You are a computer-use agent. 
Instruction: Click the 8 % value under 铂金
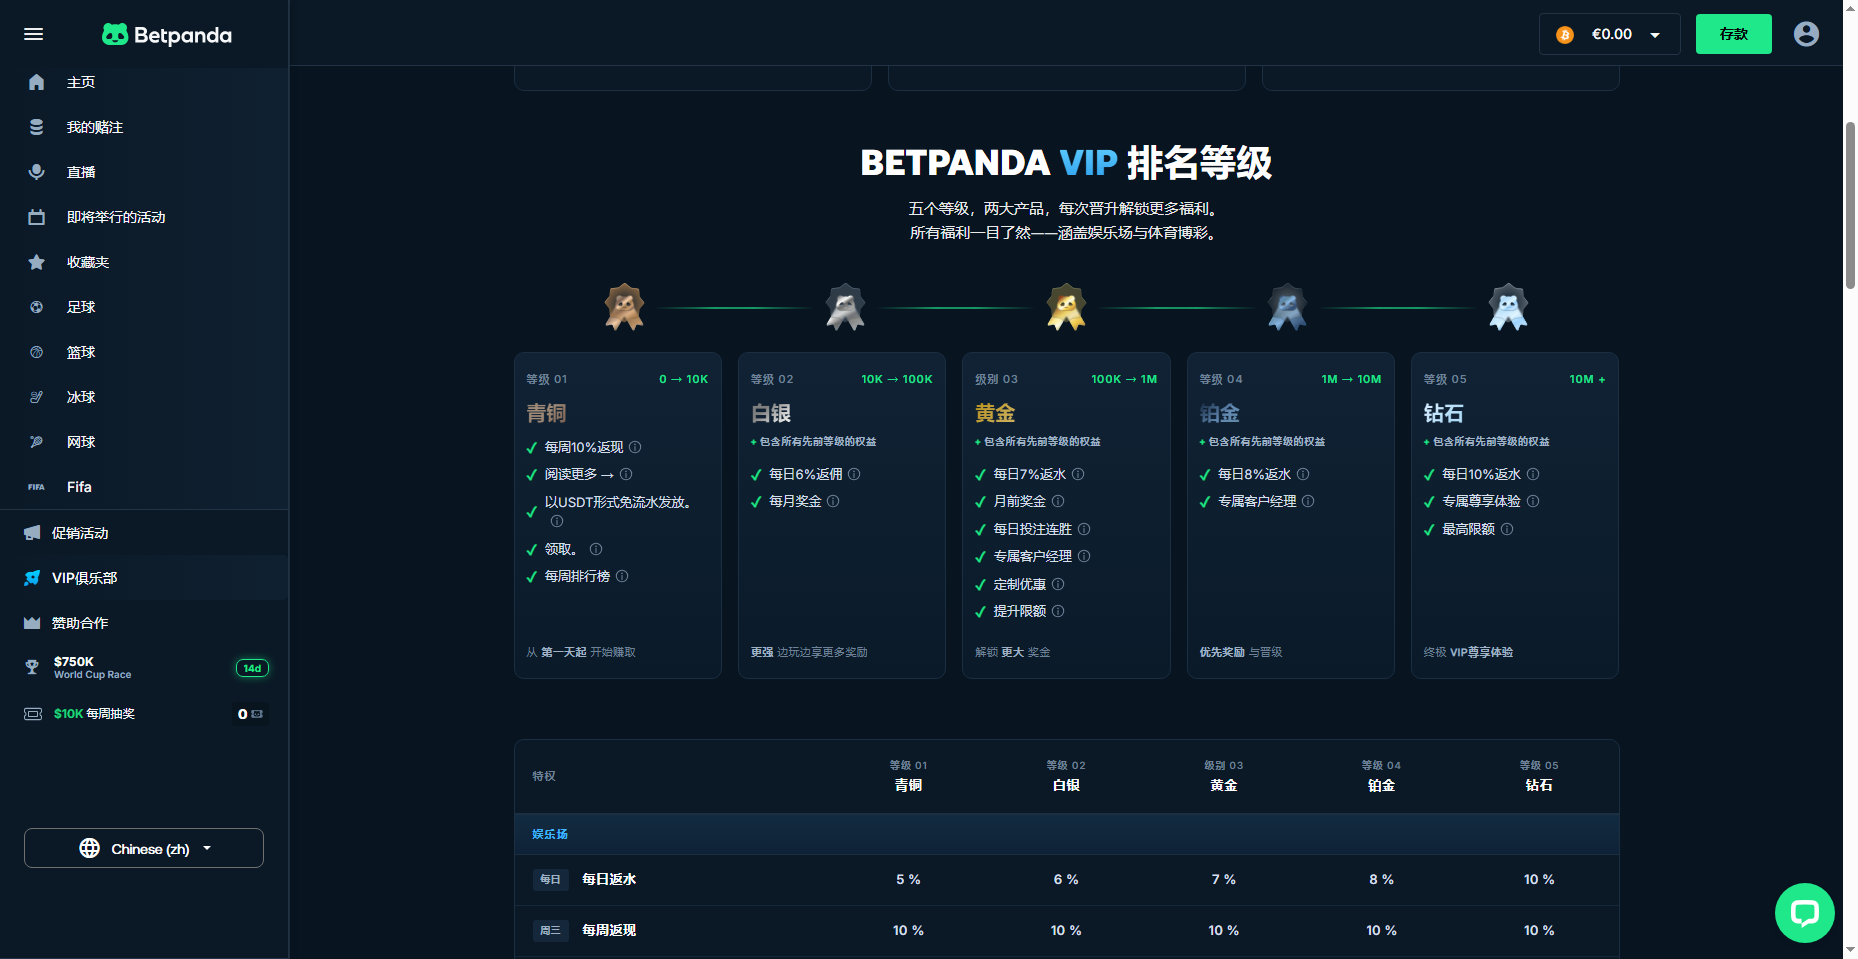click(1381, 880)
